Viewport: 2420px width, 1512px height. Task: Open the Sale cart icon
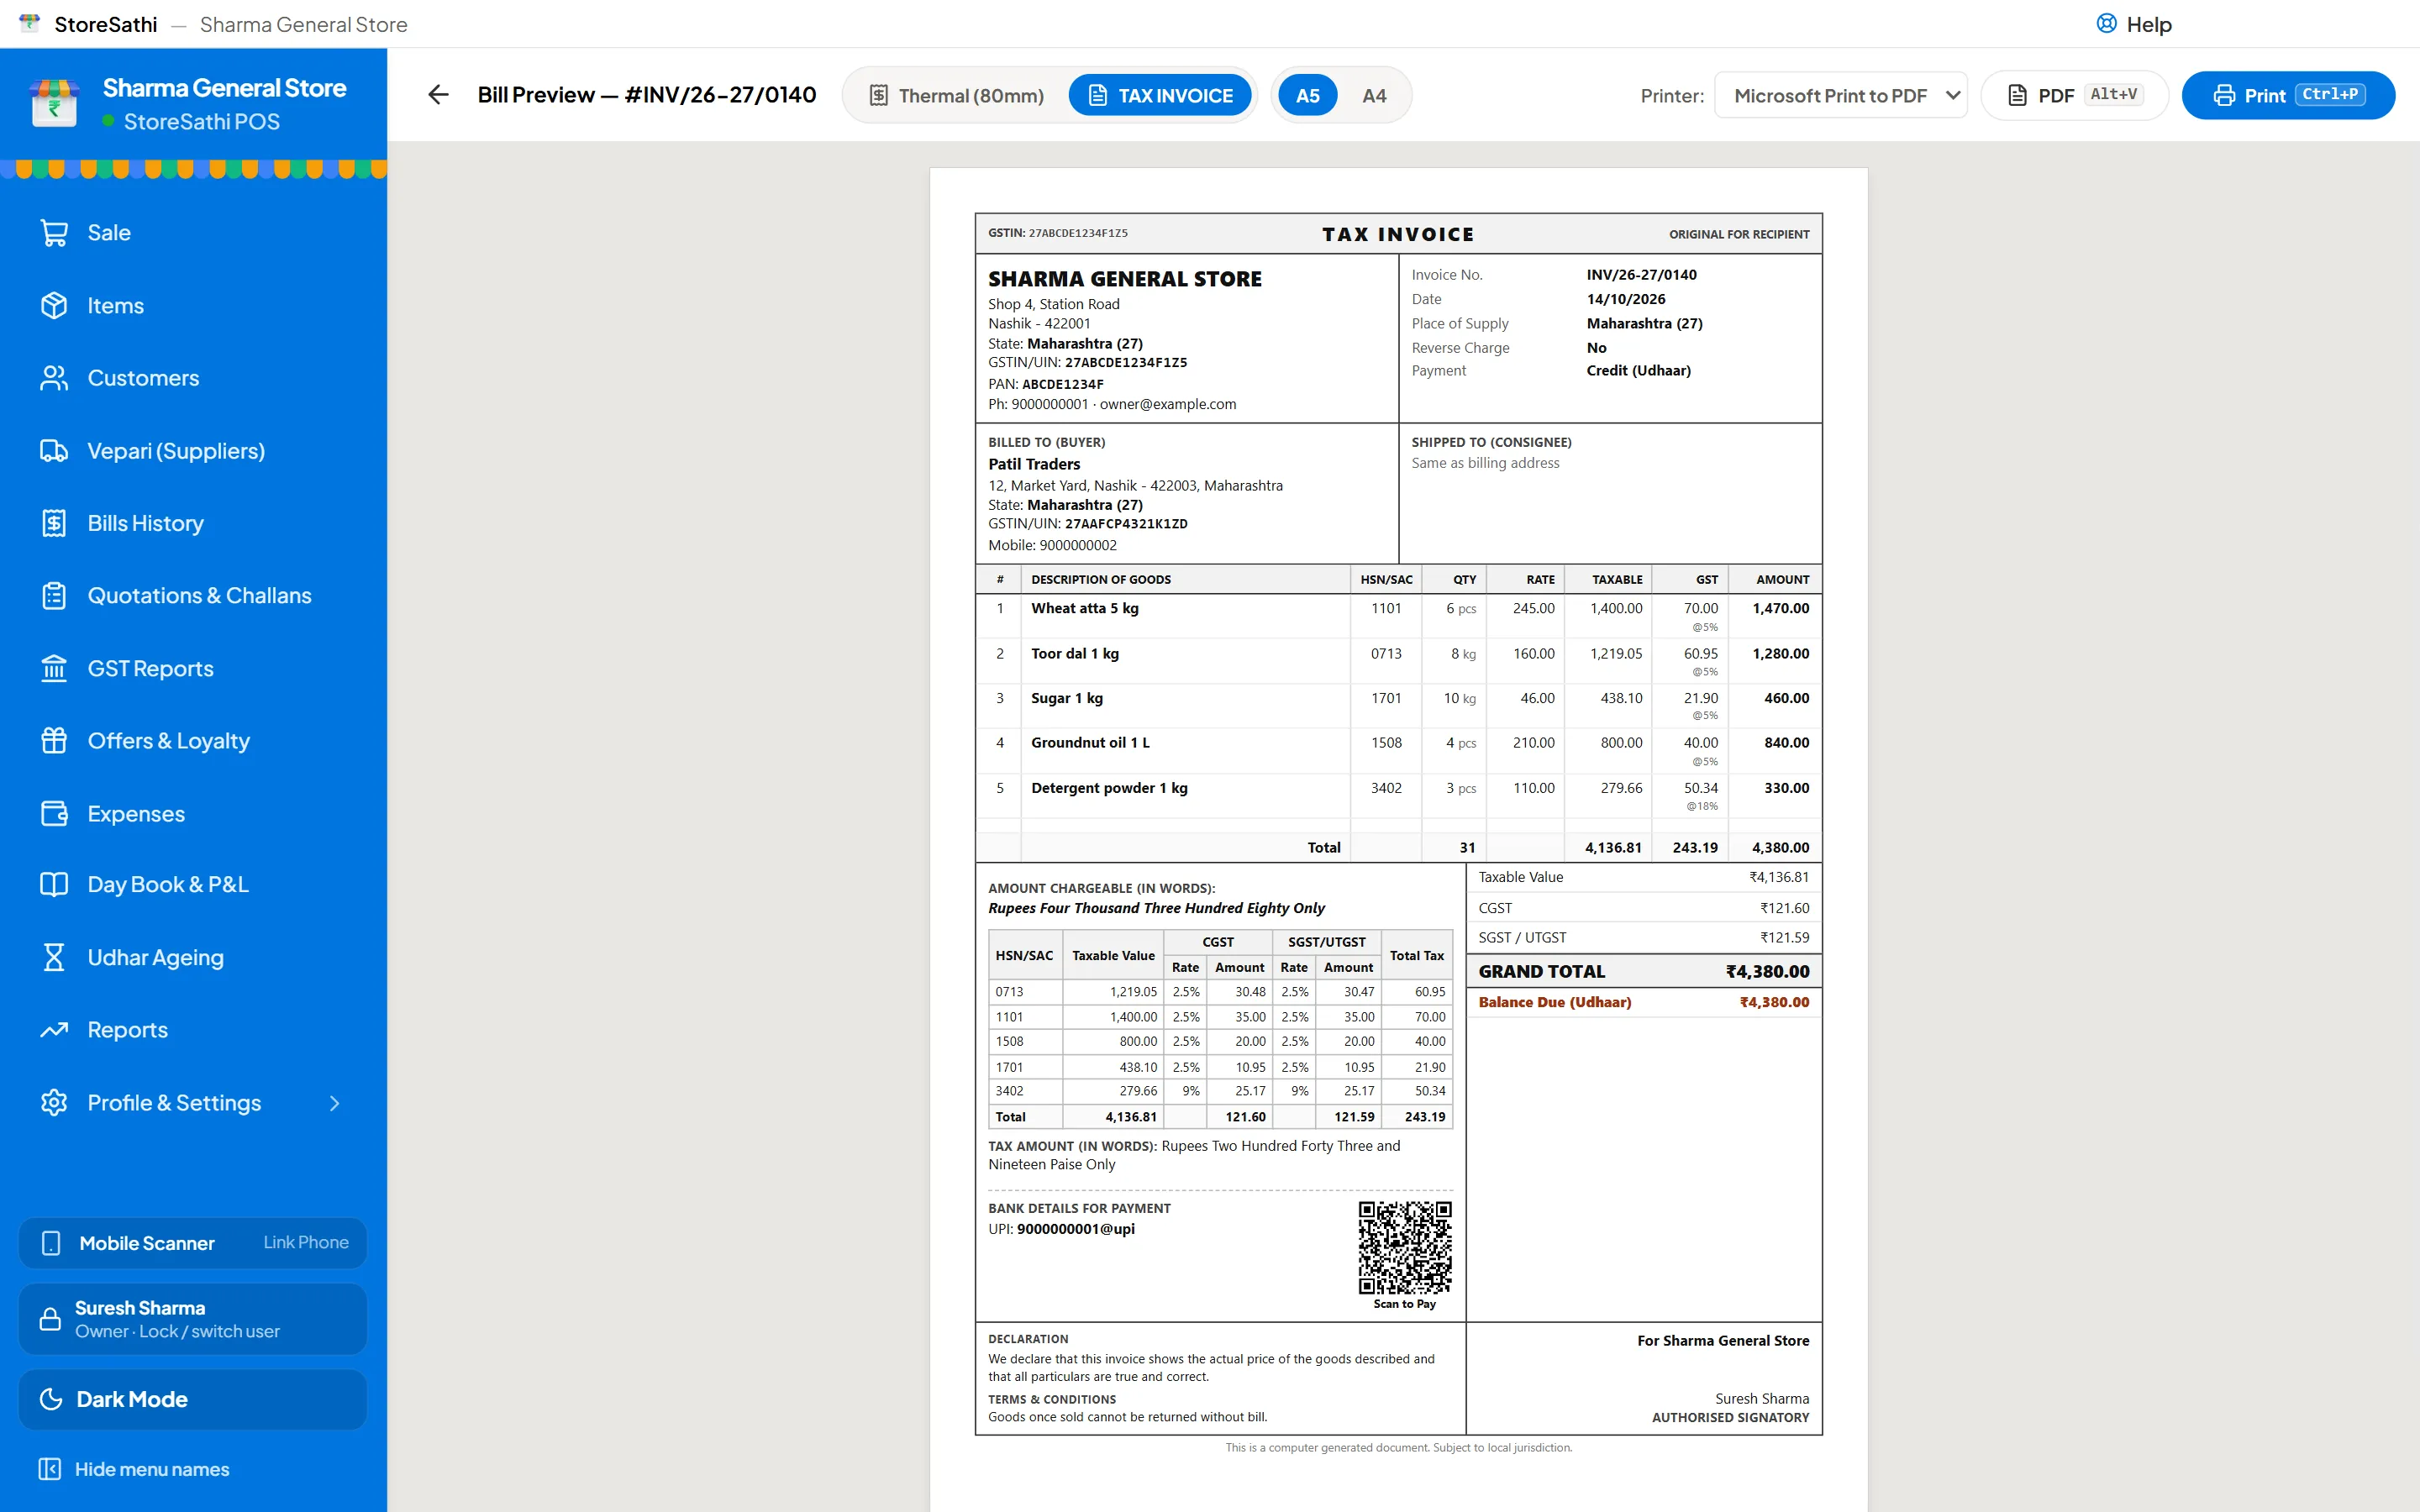[54, 233]
